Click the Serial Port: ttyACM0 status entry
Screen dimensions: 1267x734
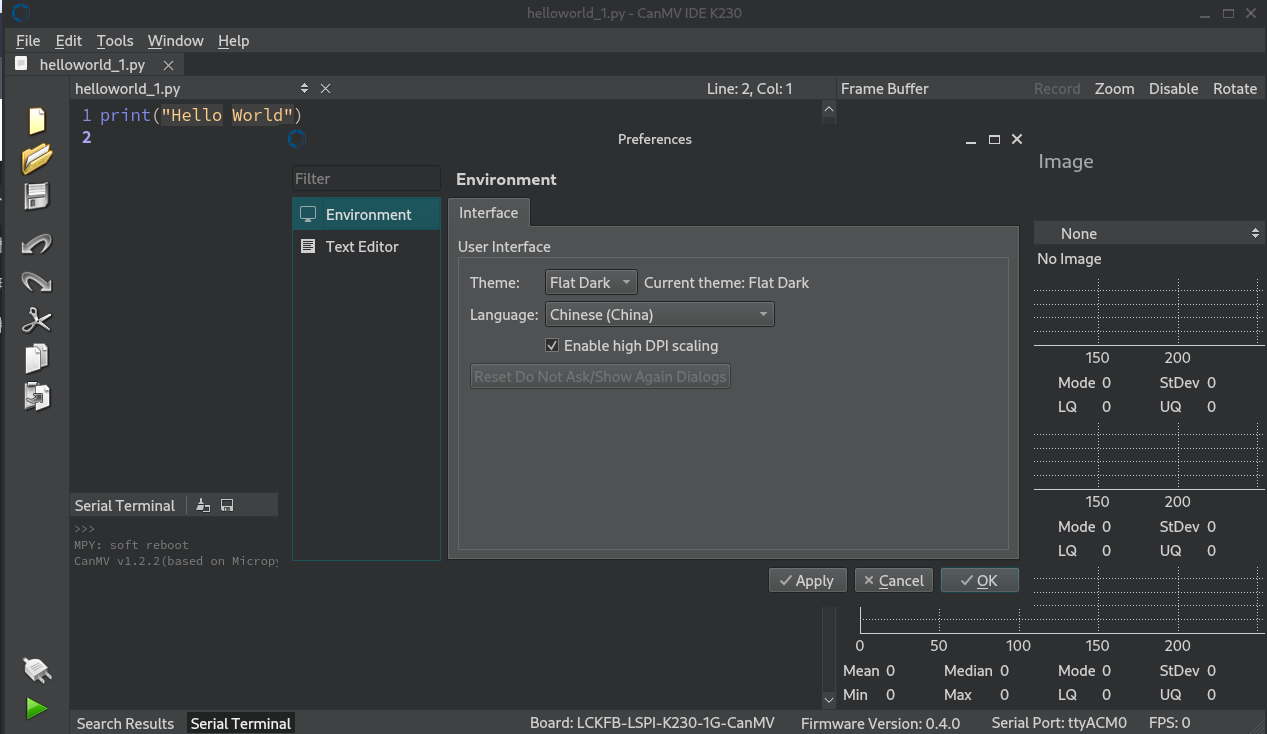point(1059,723)
